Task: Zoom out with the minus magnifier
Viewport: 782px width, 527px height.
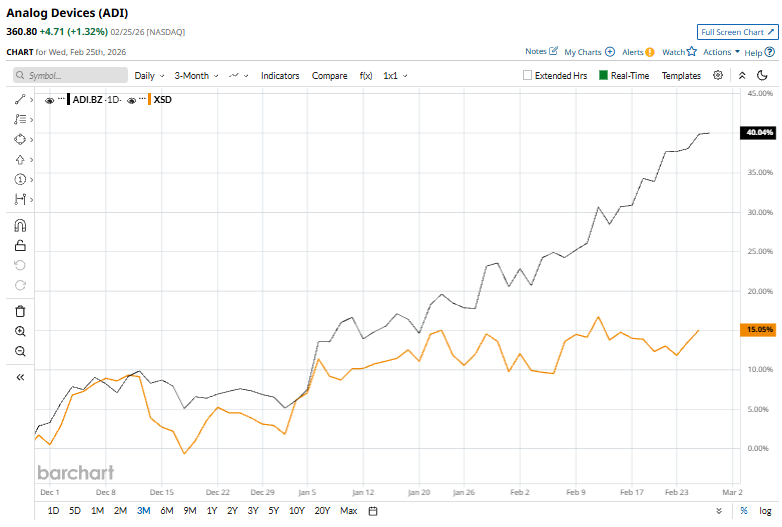Action: point(20,351)
